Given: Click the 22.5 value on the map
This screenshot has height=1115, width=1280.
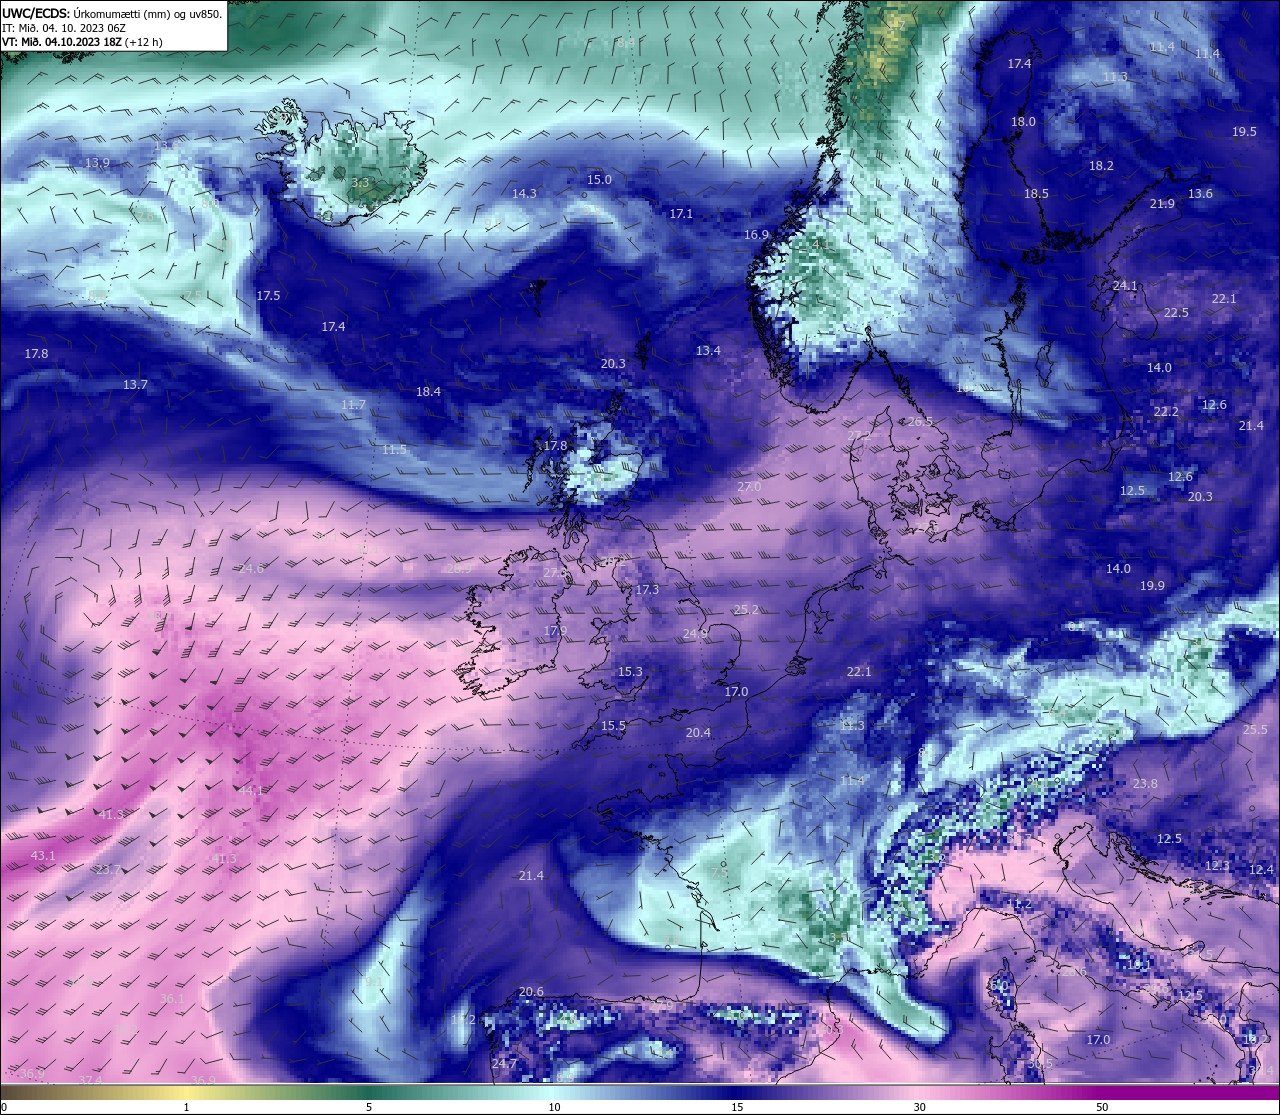Looking at the screenshot, I should coord(1176,313).
